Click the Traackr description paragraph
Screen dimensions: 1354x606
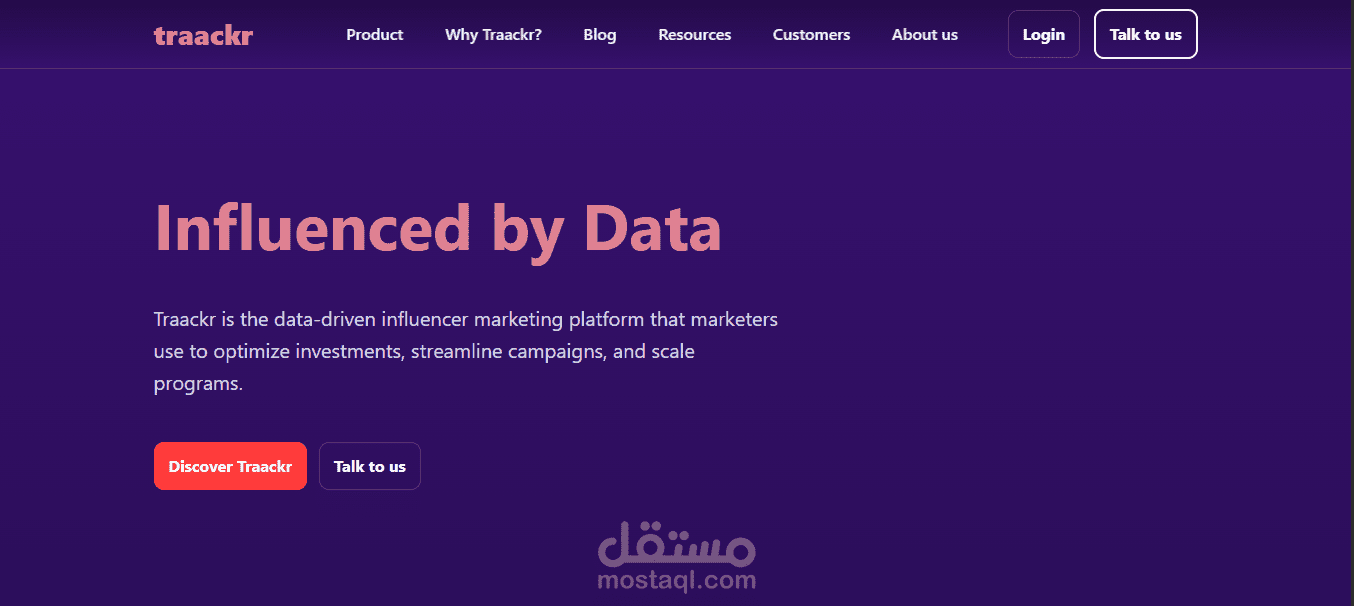click(x=465, y=351)
